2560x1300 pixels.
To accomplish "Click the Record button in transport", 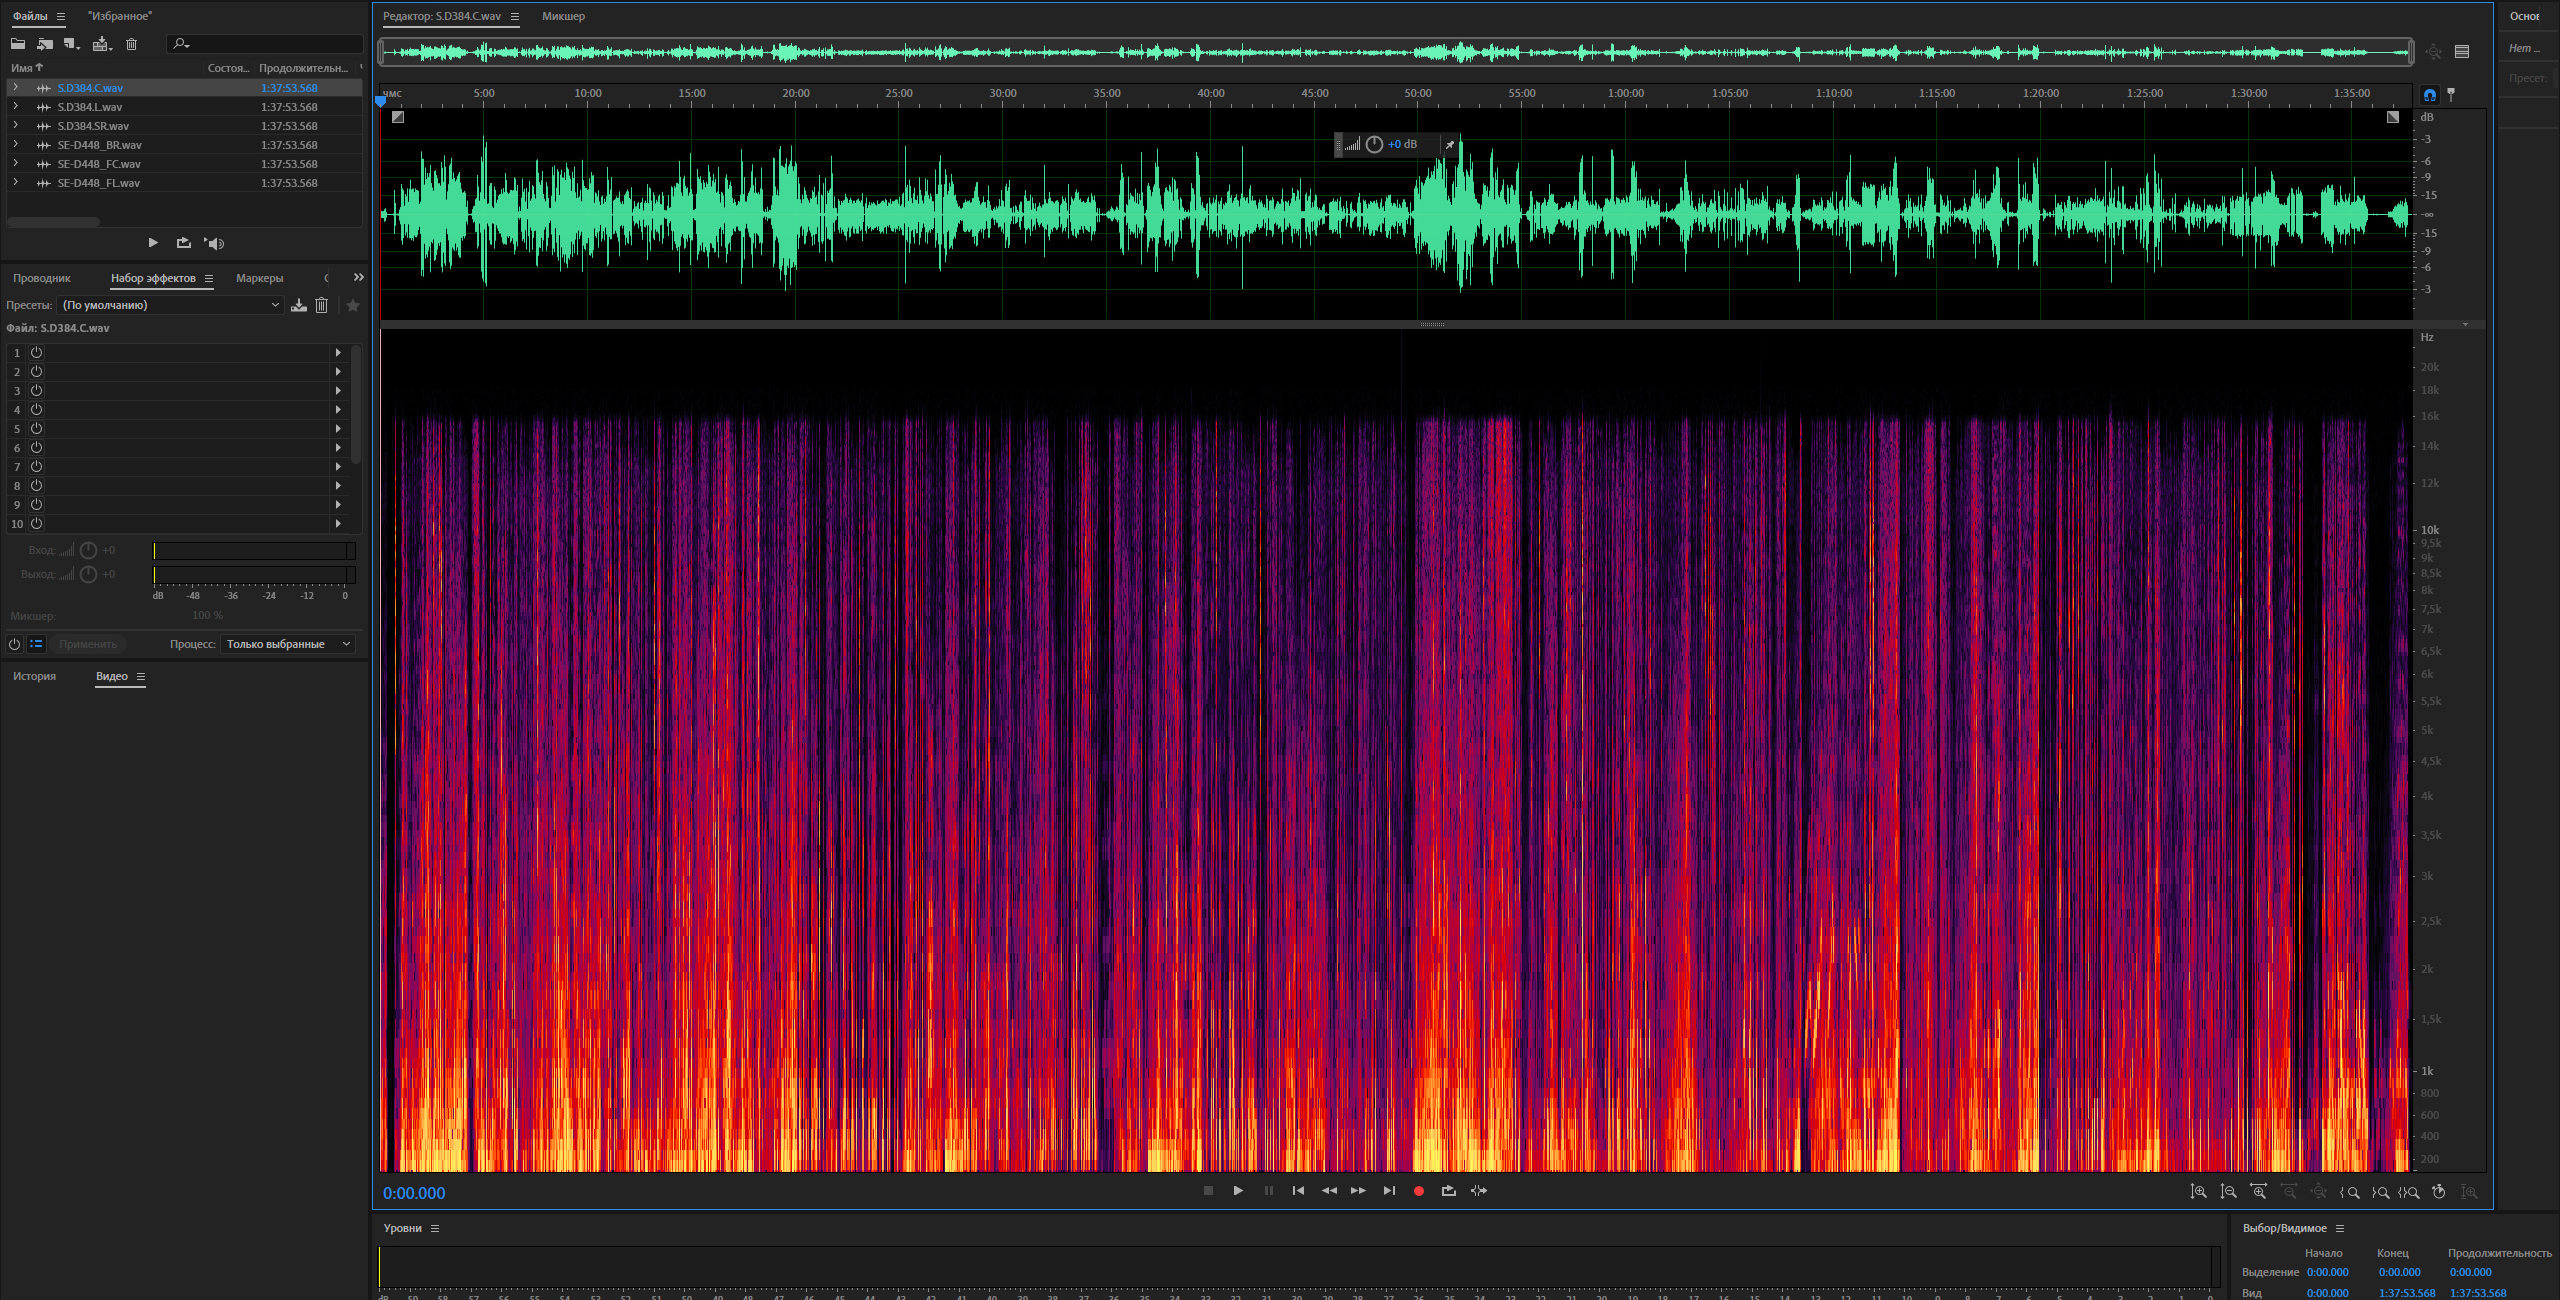I will point(1418,1191).
